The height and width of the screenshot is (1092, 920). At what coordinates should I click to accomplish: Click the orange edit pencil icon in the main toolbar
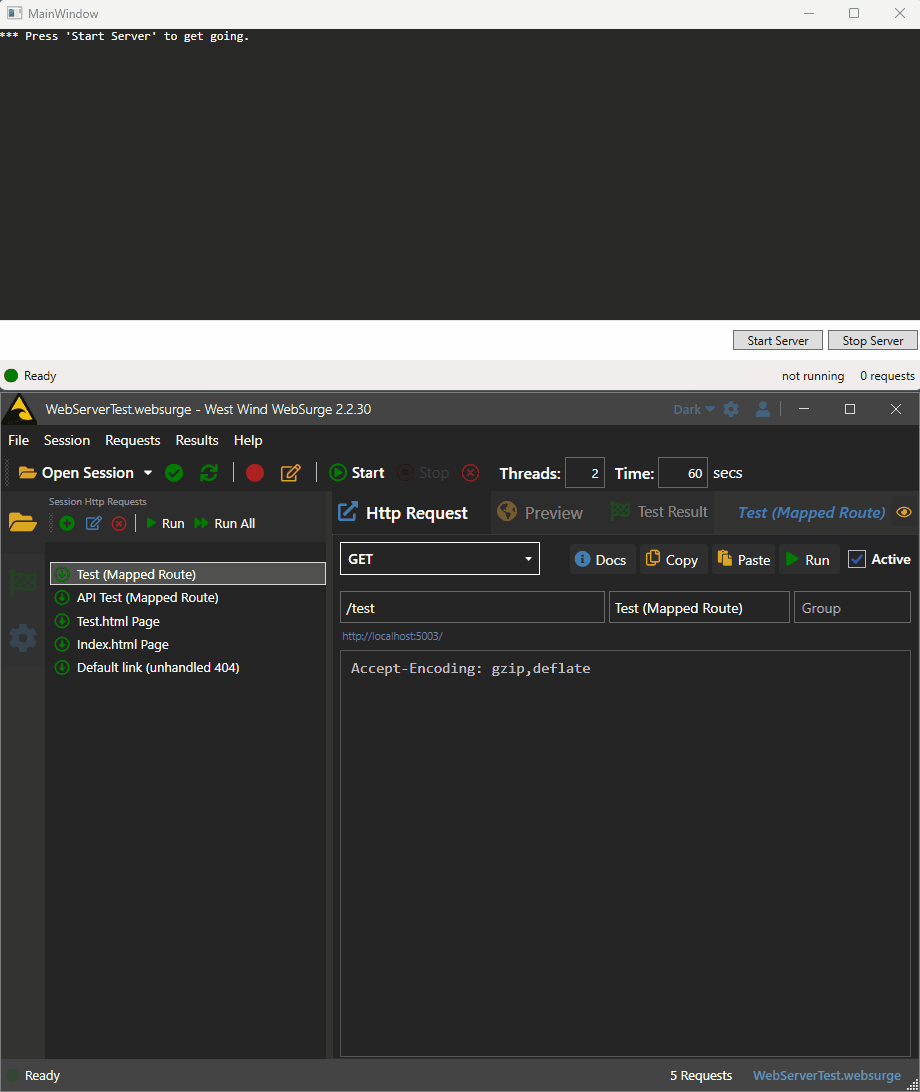click(x=290, y=474)
